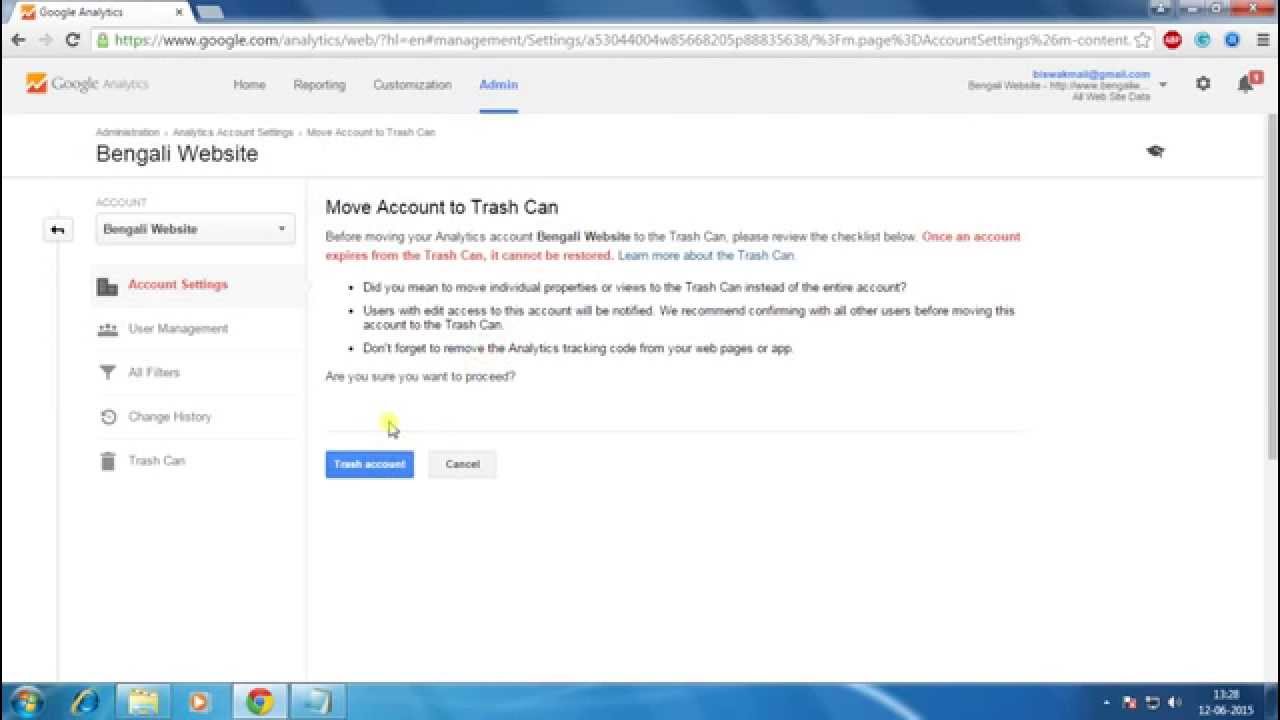Viewport: 1280px width, 720px height.
Task: Open the media player taskbar icon
Action: (199, 702)
